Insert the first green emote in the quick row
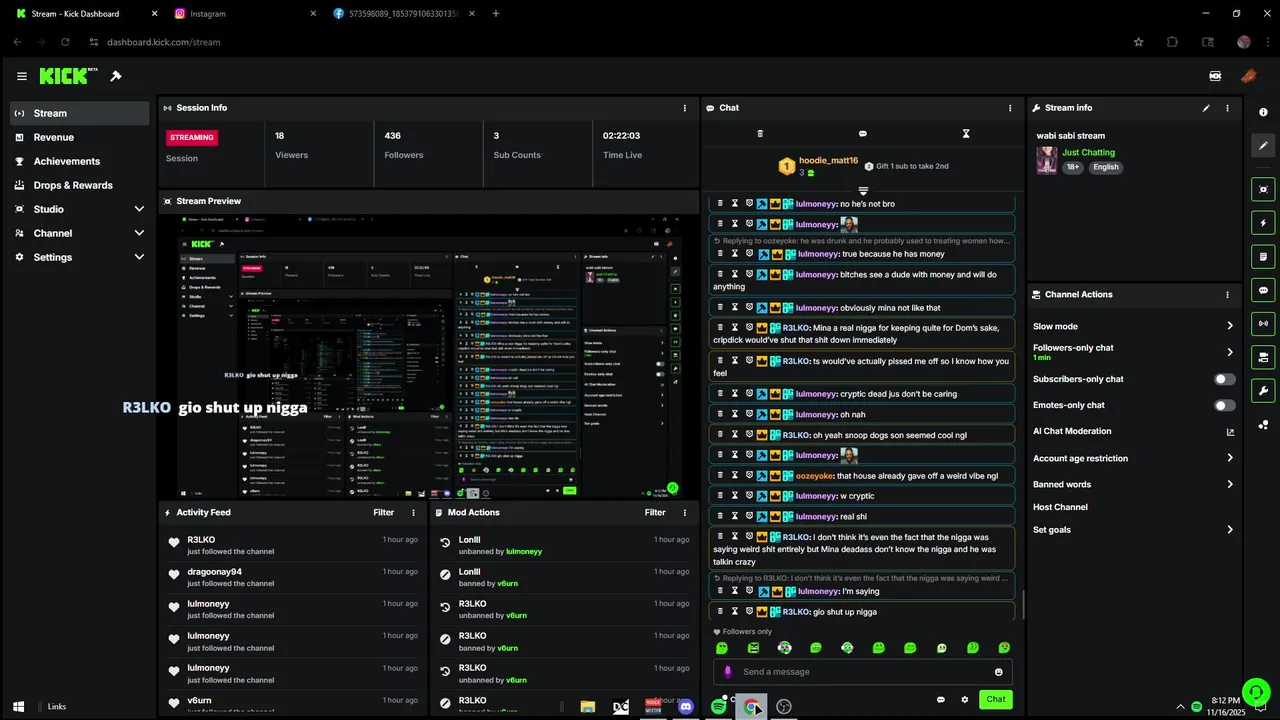The width and height of the screenshot is (1280, 720). tap(722, 648)
